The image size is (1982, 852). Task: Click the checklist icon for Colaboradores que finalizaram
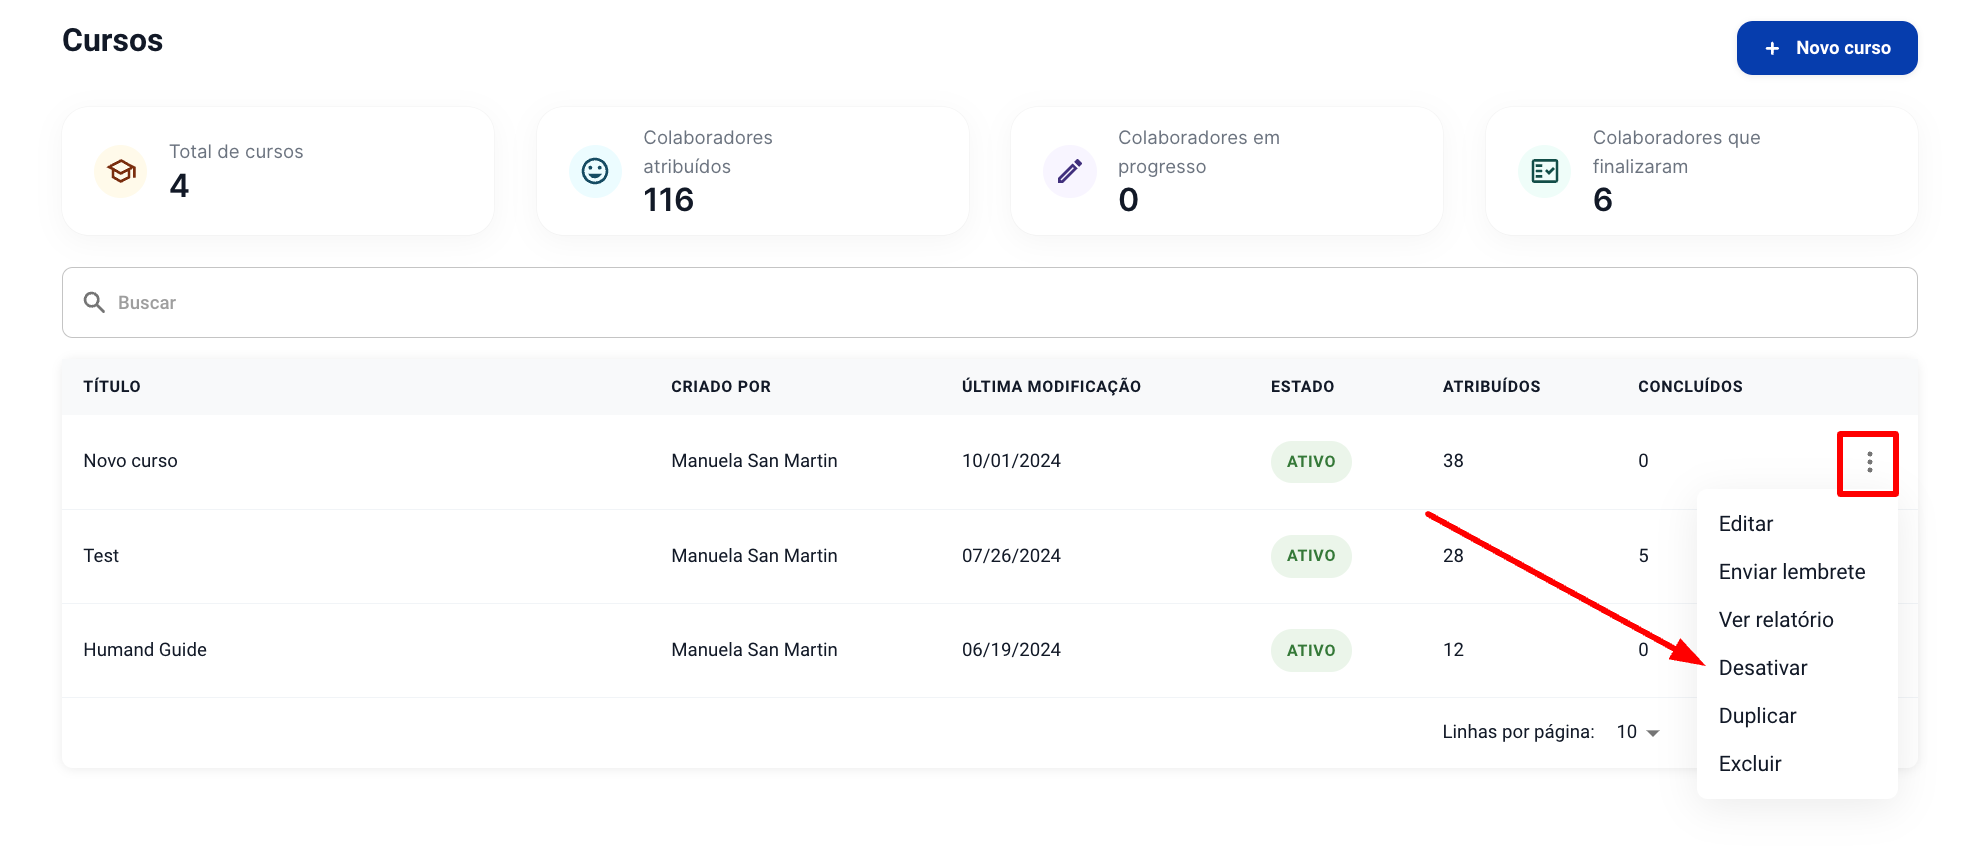pos(1545,171)
